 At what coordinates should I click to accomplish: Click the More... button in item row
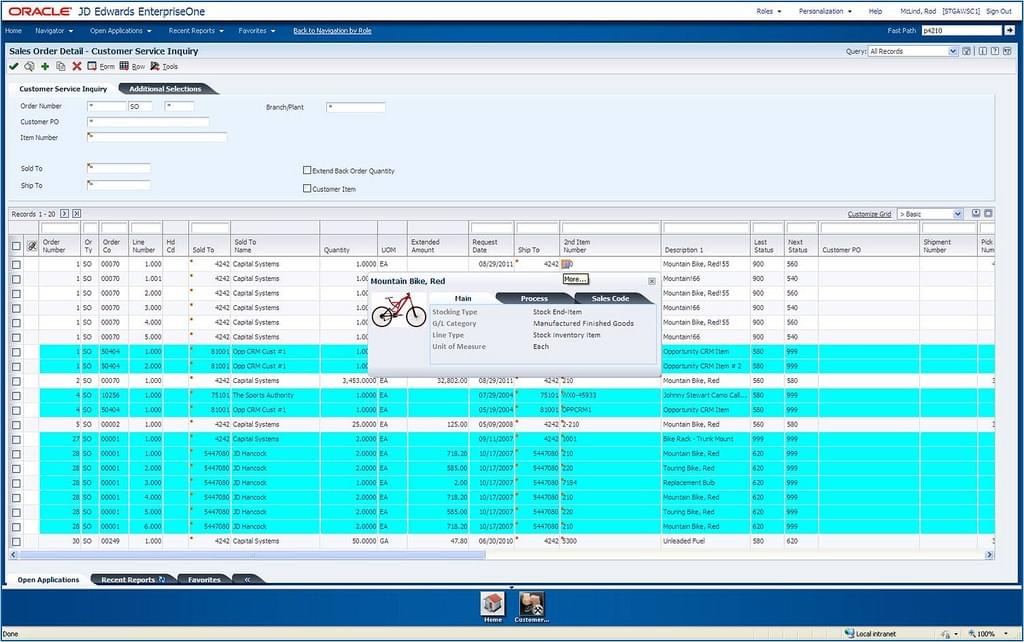[x=575, y=279]
